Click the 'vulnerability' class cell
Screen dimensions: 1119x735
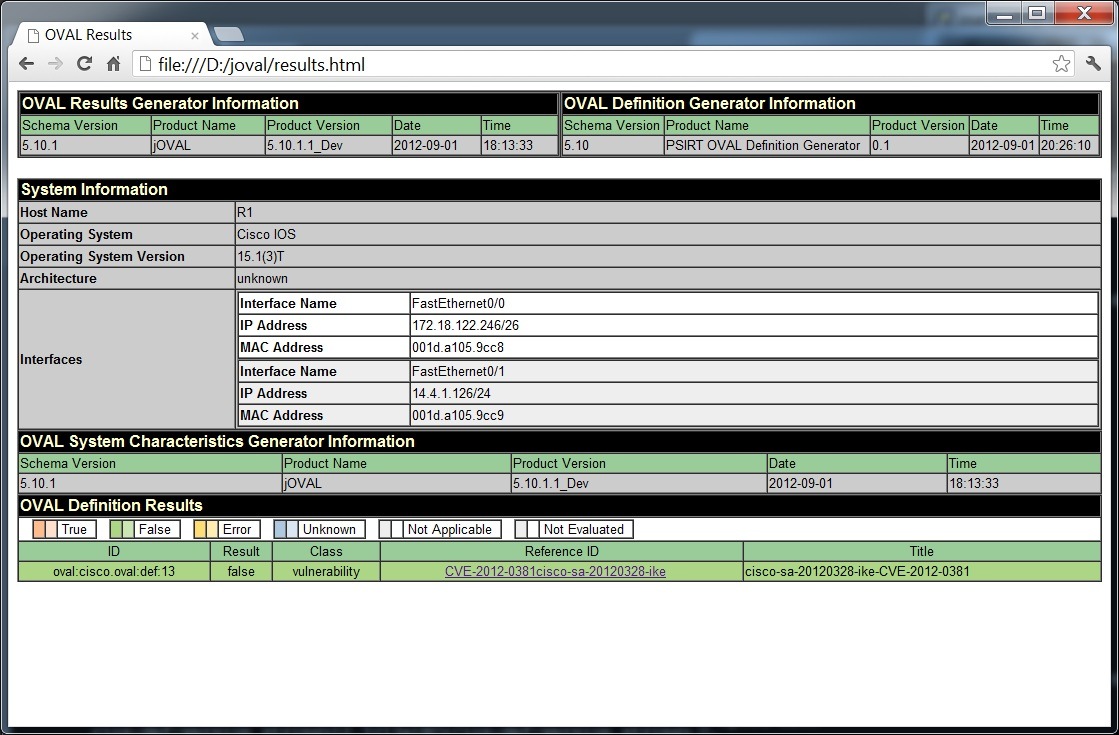pyautogui.click(x=326, y=572)
